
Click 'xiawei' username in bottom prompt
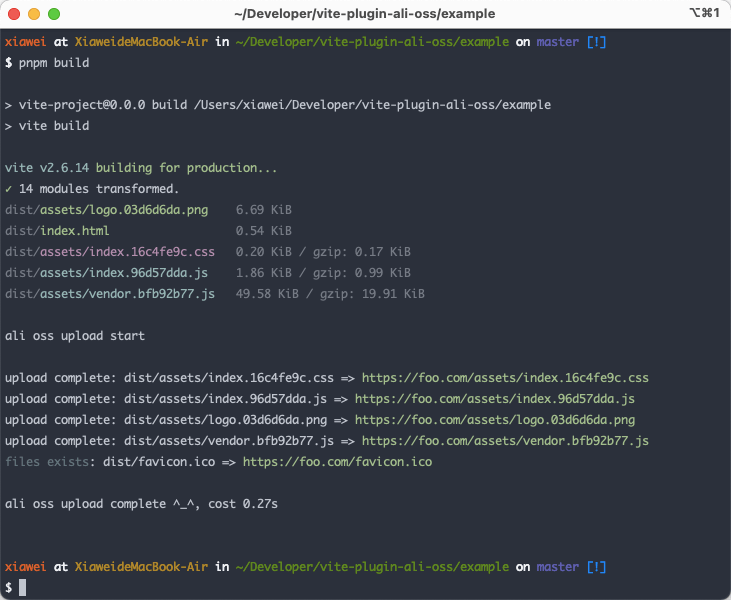tap(26, 567)
